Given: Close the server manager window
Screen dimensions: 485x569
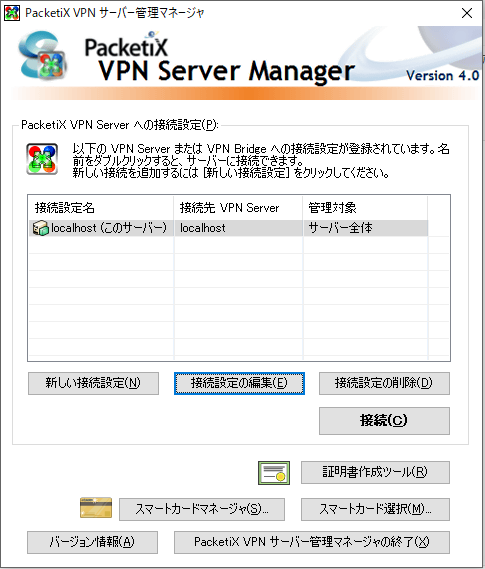Looking at the screenshot, I should [467, 13].
